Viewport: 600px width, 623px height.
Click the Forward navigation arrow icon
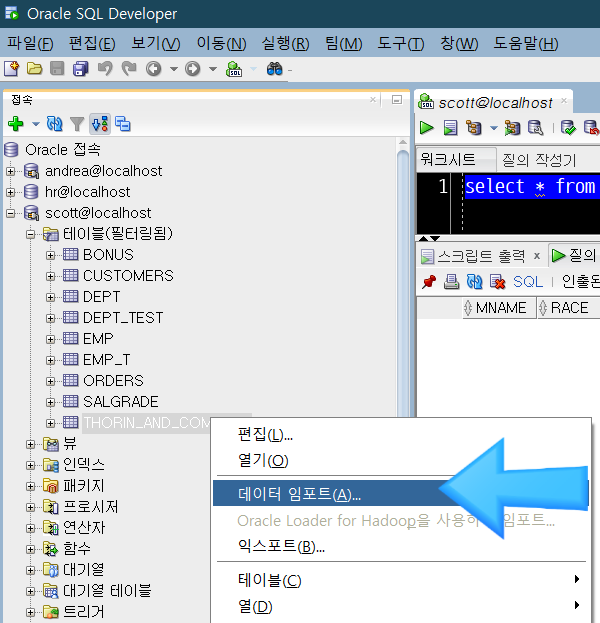point(193,69)
